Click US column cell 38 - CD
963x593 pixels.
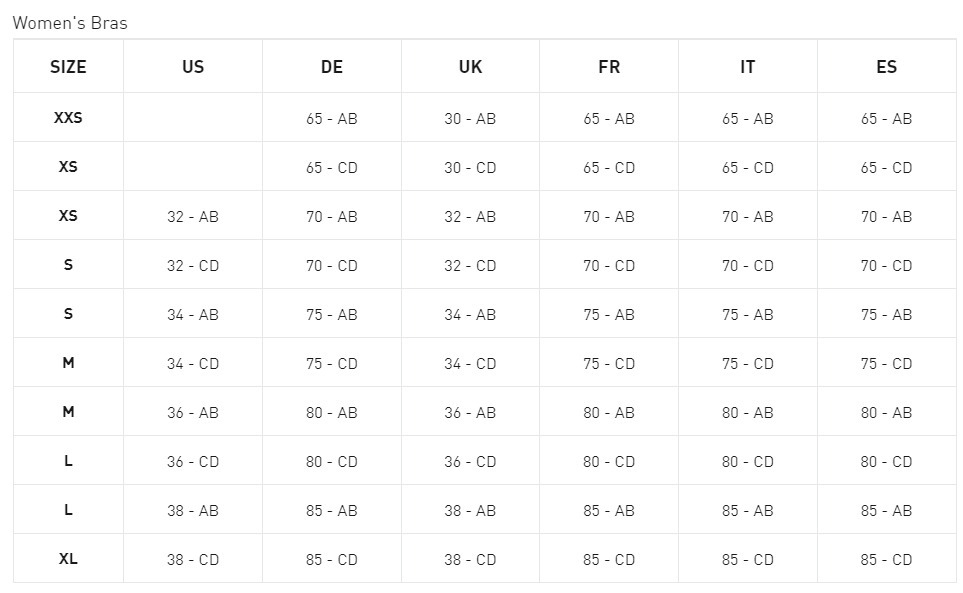pyautogui.click(x=193, y=559)
